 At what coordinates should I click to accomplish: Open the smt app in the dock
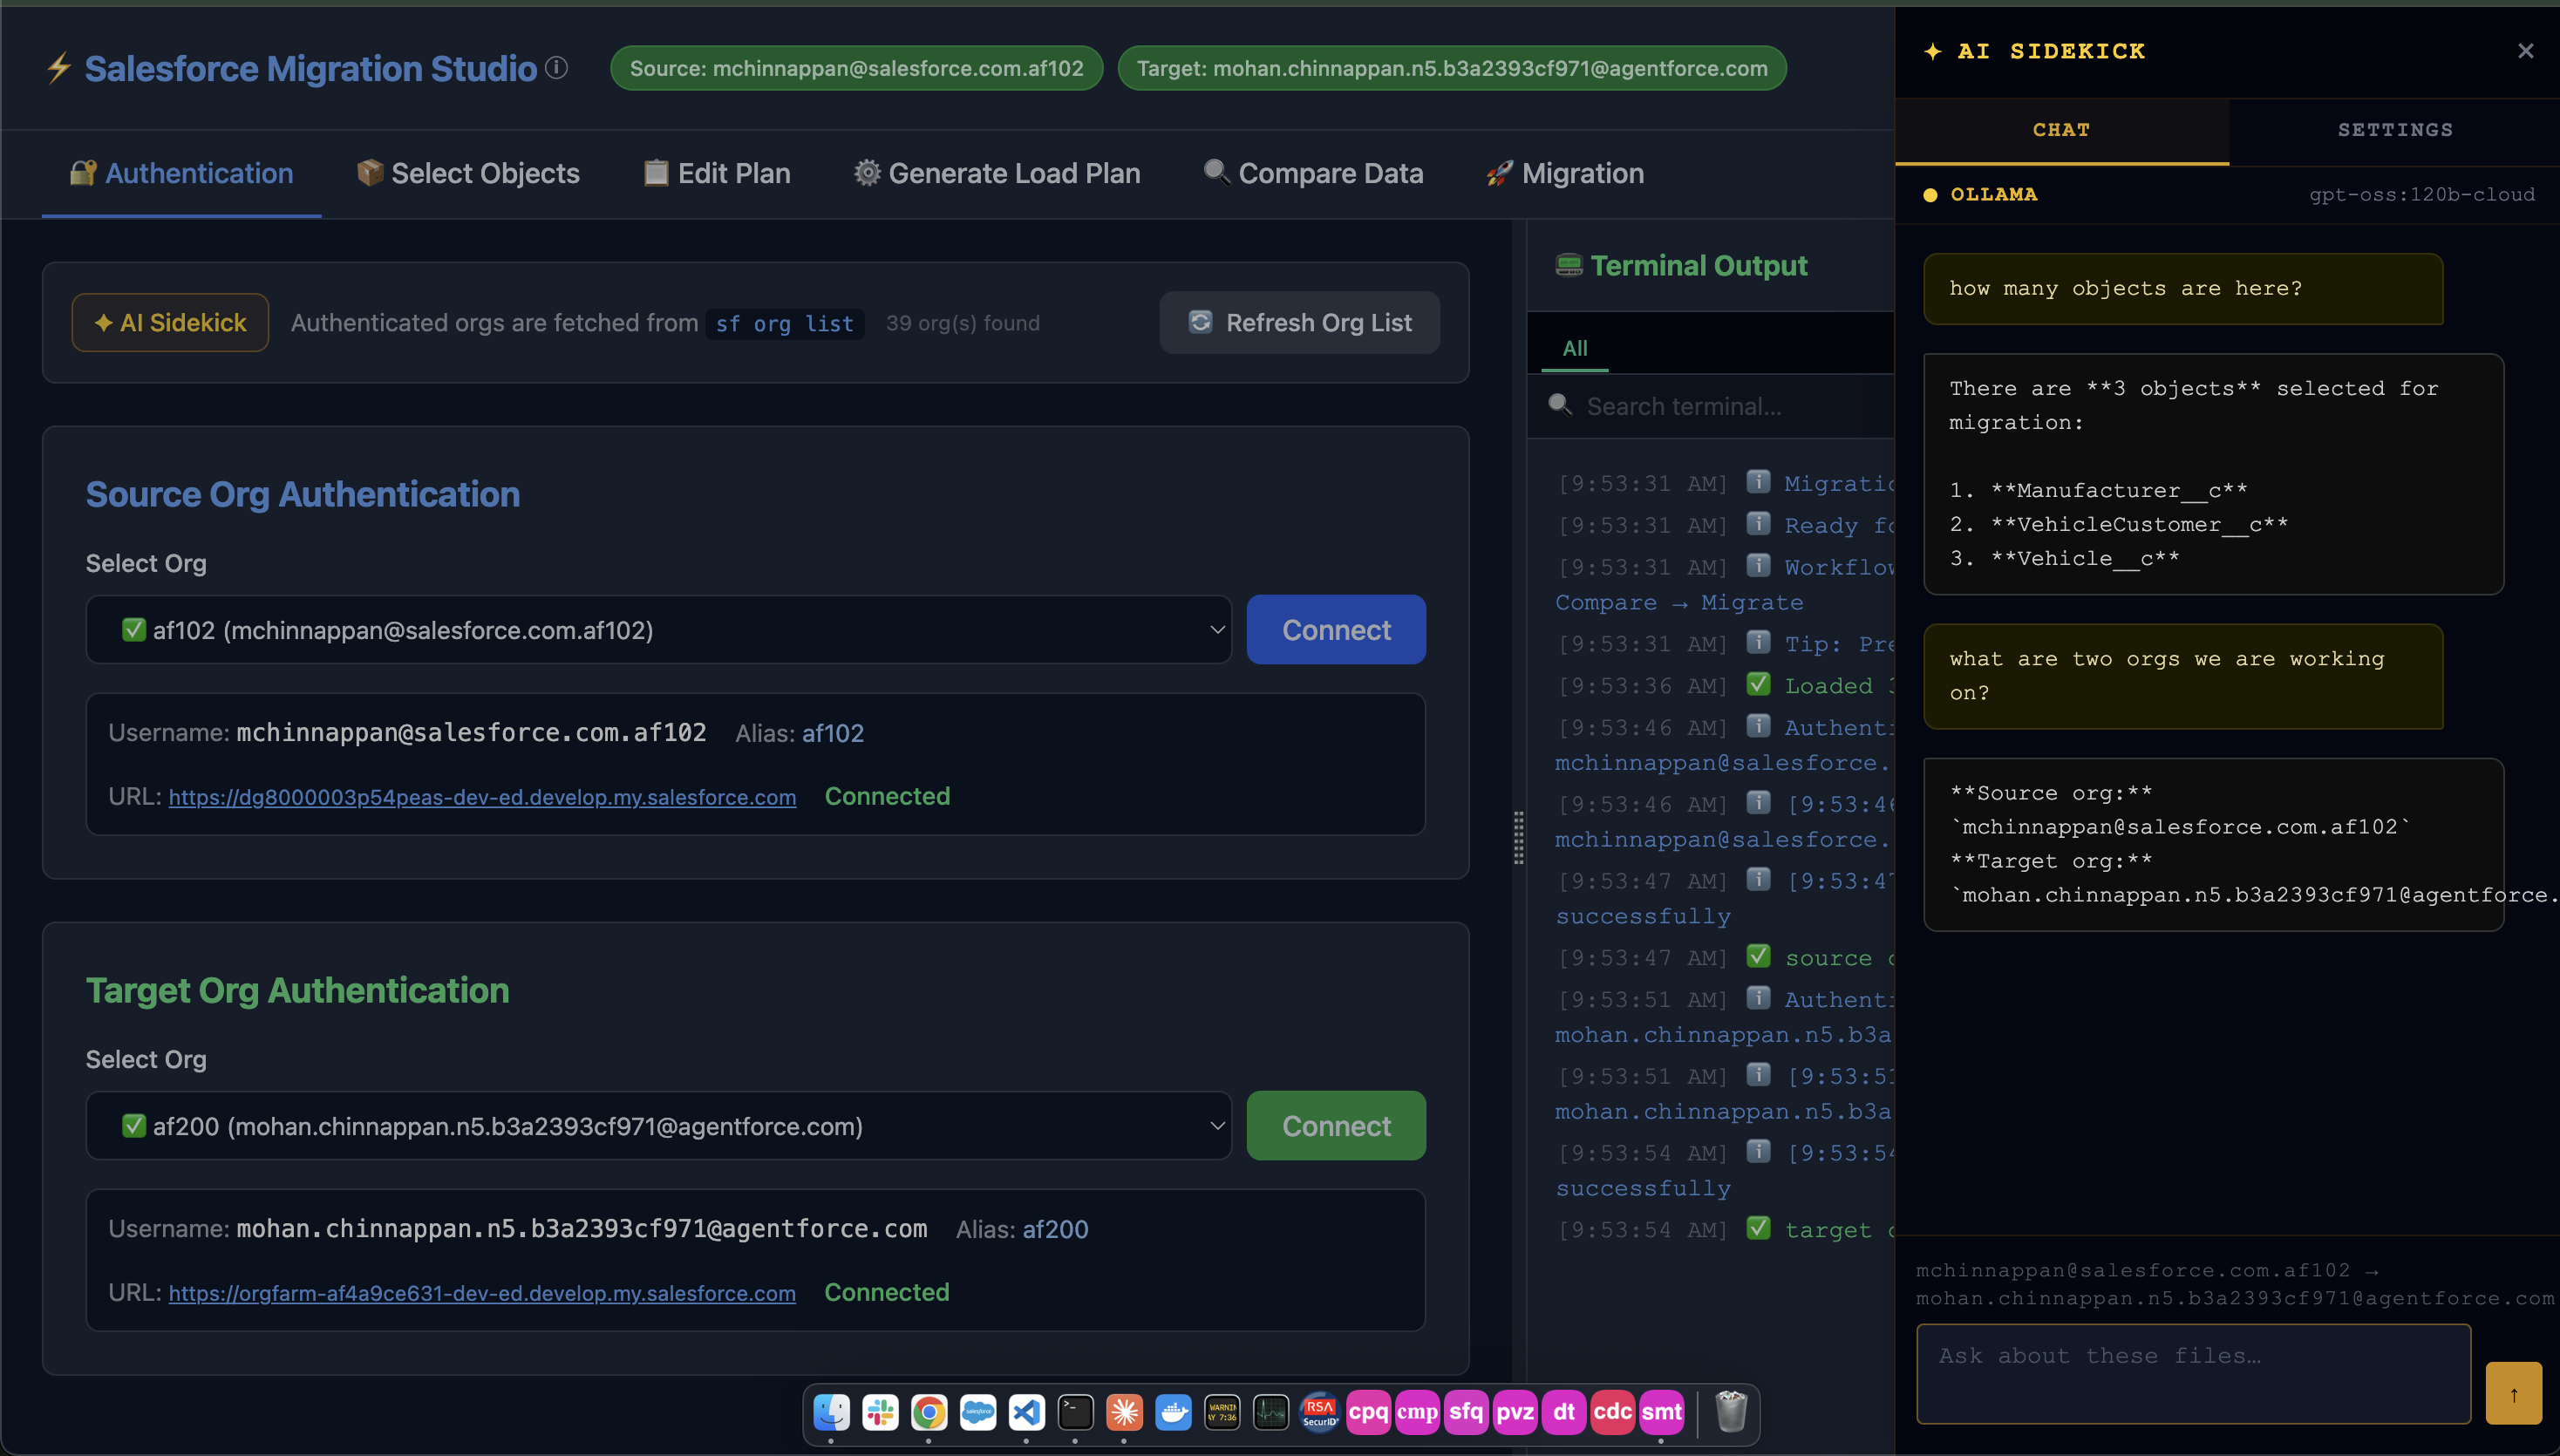click(x=1661, y=1412)
